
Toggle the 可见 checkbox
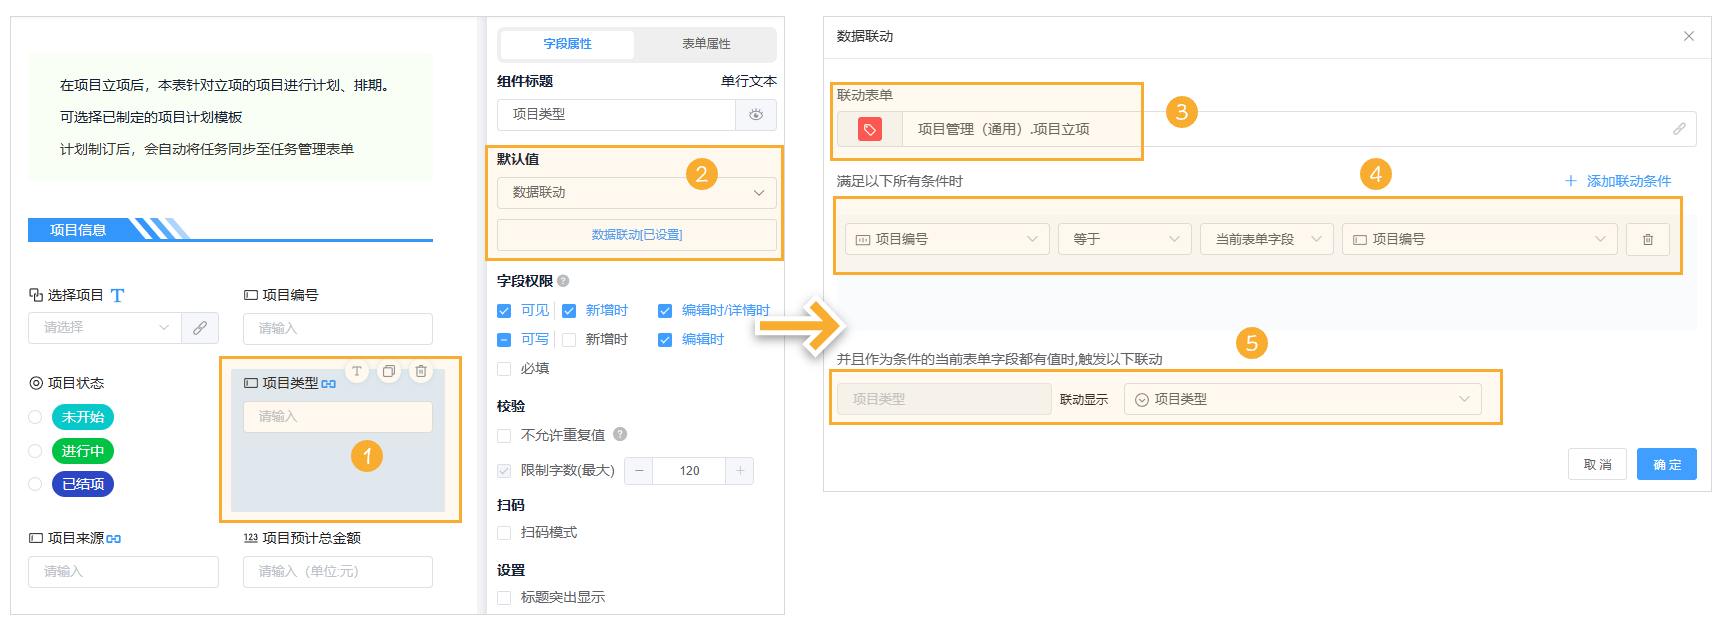tap(504, 311)
